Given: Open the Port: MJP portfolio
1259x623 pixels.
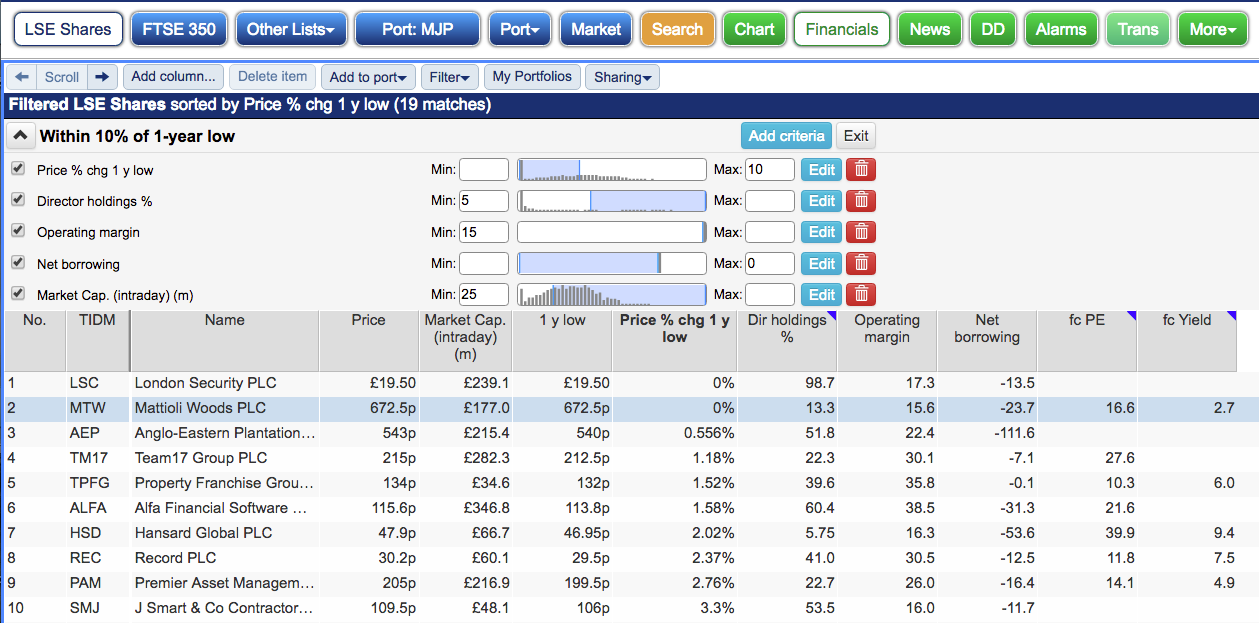Looking at the screenshot, I should tap(417, 29).
